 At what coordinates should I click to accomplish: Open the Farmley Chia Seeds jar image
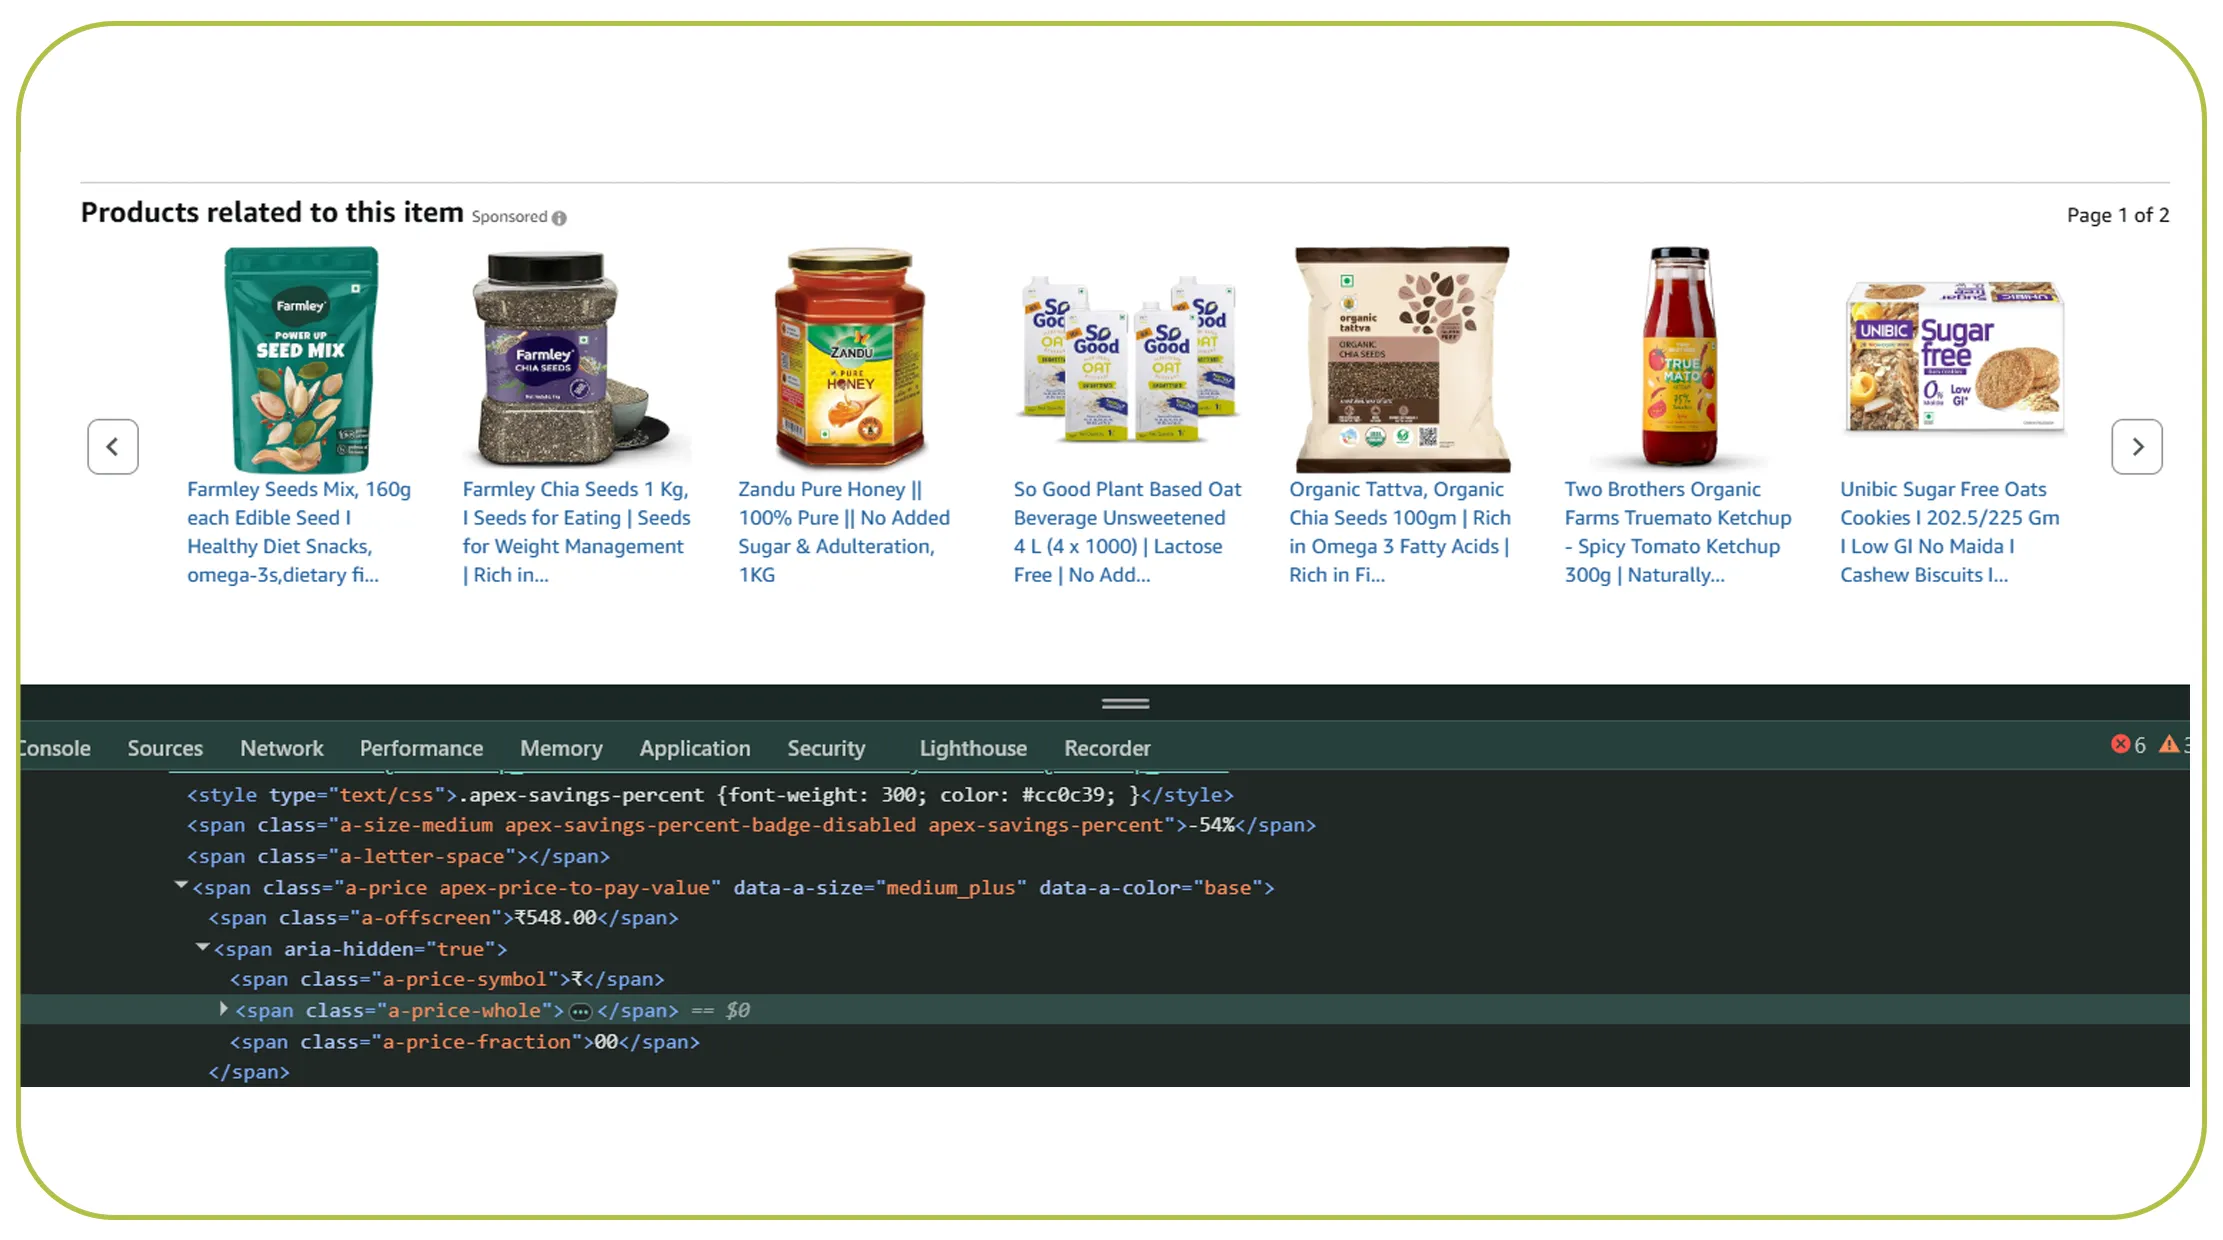point(578,359)
